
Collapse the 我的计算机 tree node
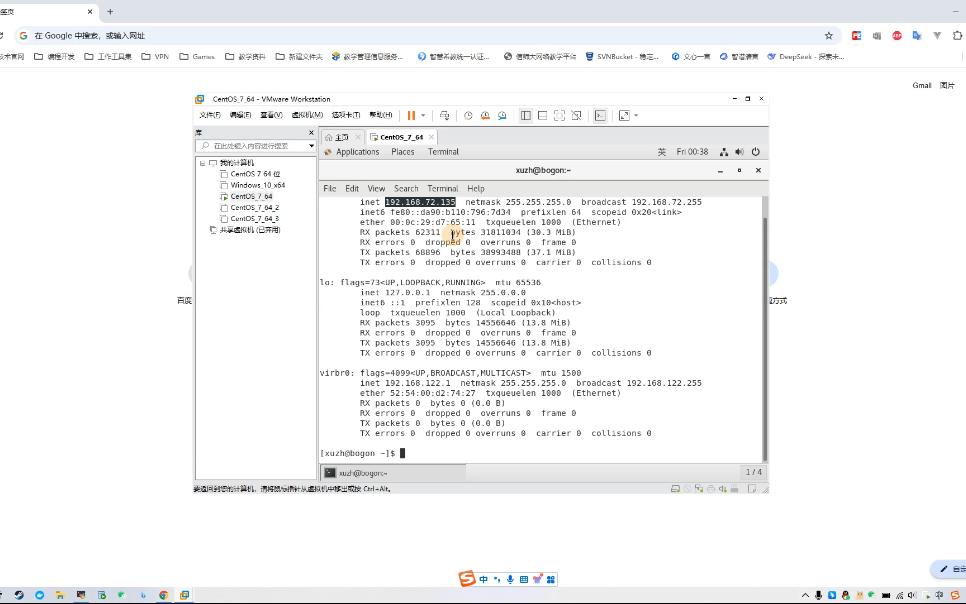click(202, 162)
